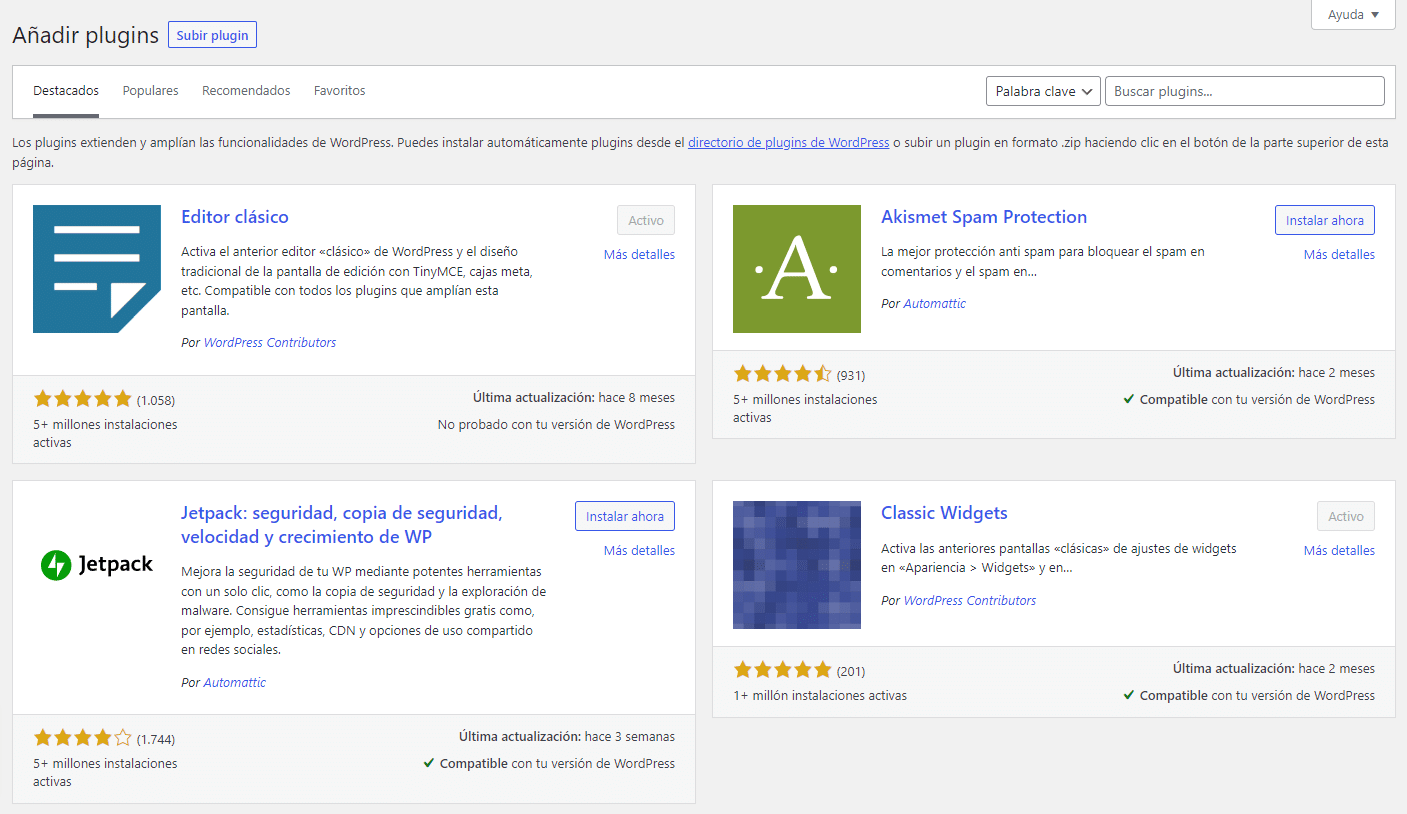The width and height of the screenshot is (1407, 814).
Task: Click the Añadir plugins page heading
Action: (86, 35)
